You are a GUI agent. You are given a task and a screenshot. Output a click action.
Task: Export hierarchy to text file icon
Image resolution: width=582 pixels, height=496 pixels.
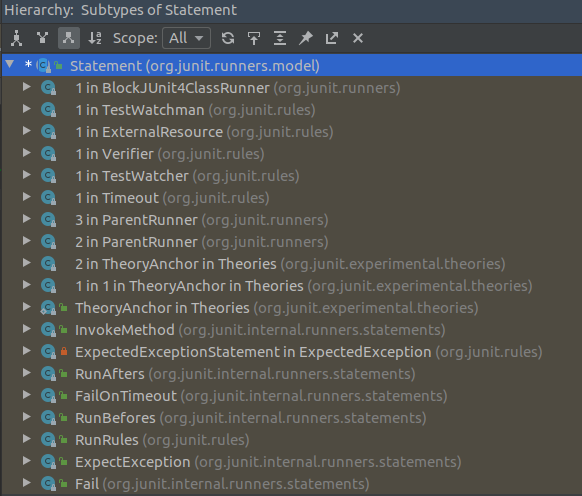tap(332, 38)
